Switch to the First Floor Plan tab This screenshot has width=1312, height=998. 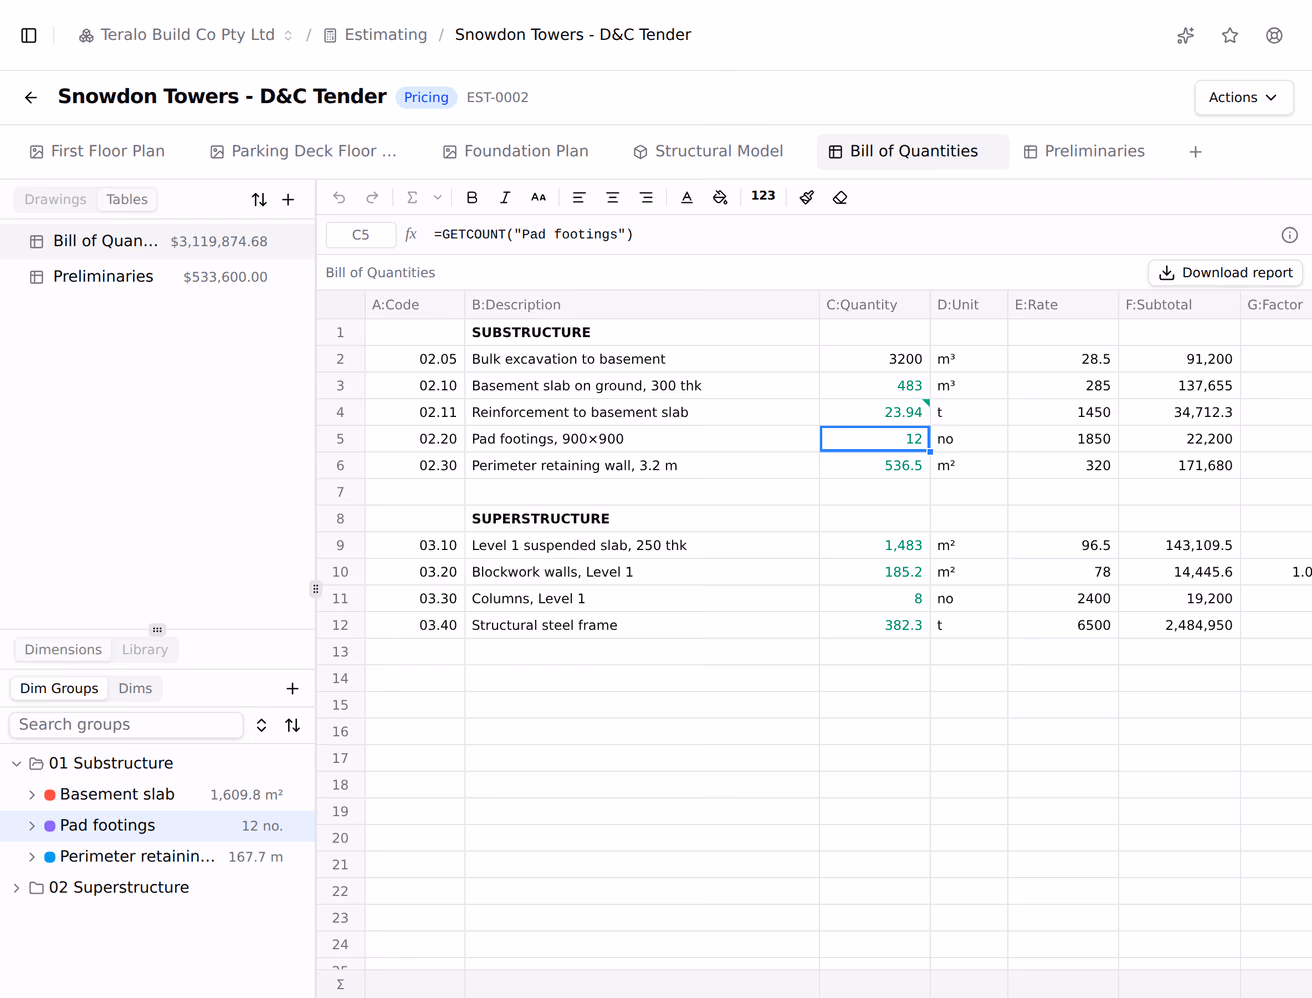97,151
